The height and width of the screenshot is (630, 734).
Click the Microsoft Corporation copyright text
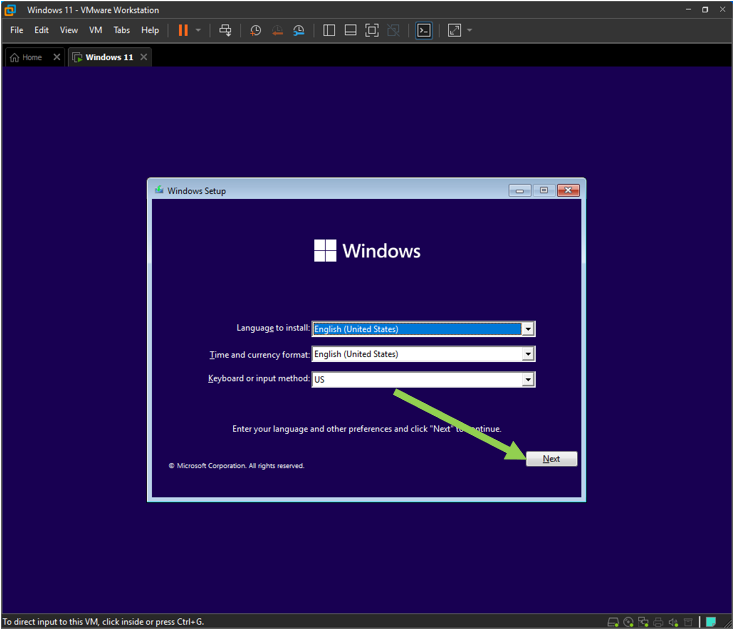coord(236,466)
